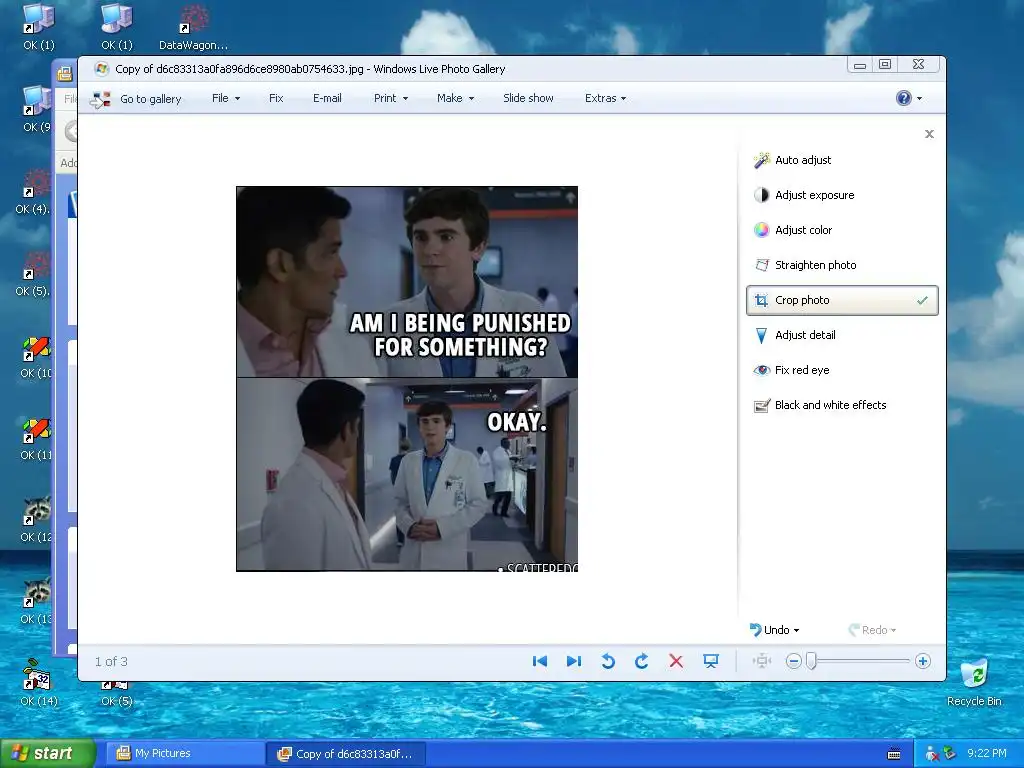Rotate the photo counterclockwise
Viewport: 1024px width, 768px height.
pos(608,662)
